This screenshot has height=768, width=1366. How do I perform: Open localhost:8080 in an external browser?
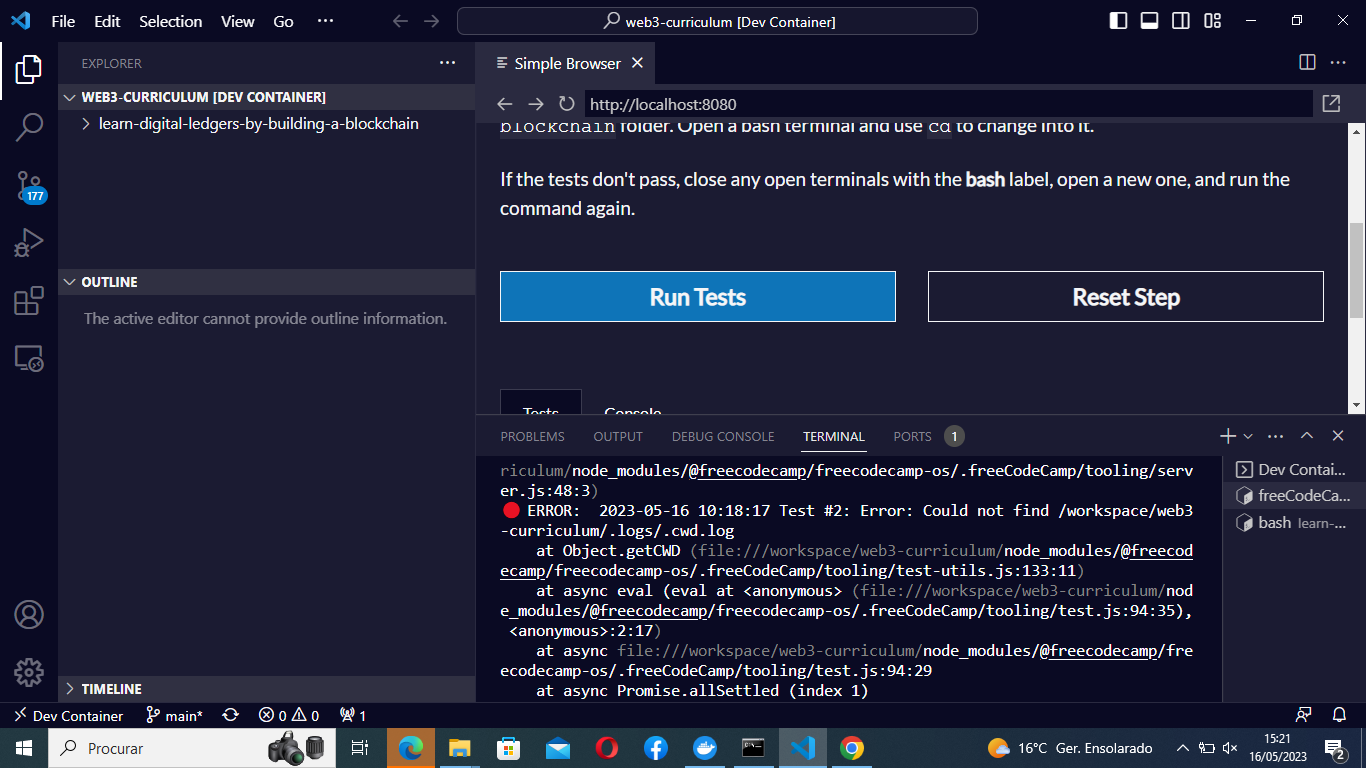coord(1331,103)
